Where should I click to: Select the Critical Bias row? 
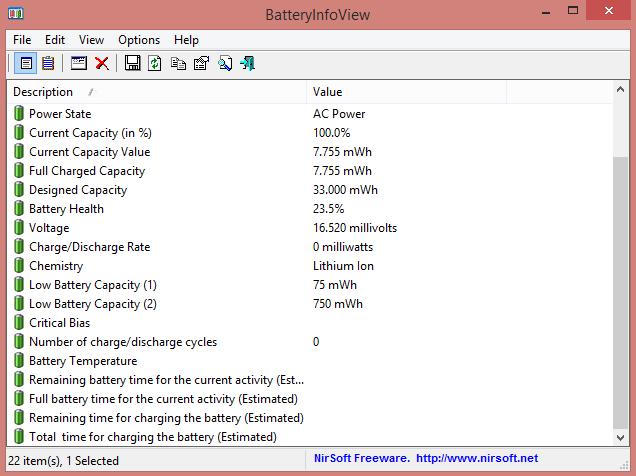coord(309,322)
